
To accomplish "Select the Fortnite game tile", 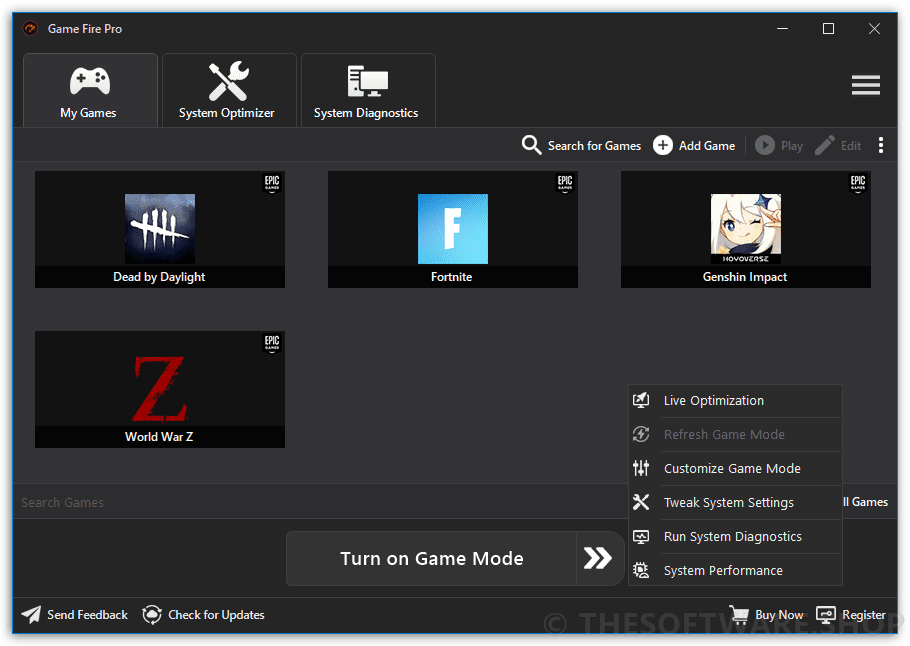I will click(453, 229).
